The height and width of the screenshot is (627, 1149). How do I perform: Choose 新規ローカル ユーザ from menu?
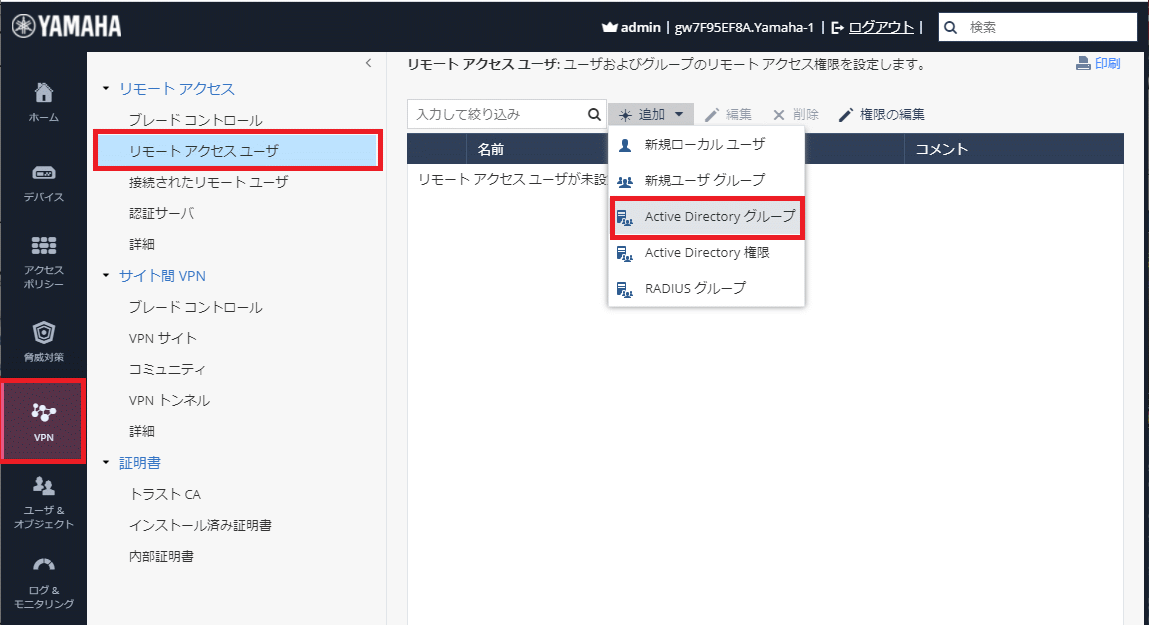pos(704,144)
